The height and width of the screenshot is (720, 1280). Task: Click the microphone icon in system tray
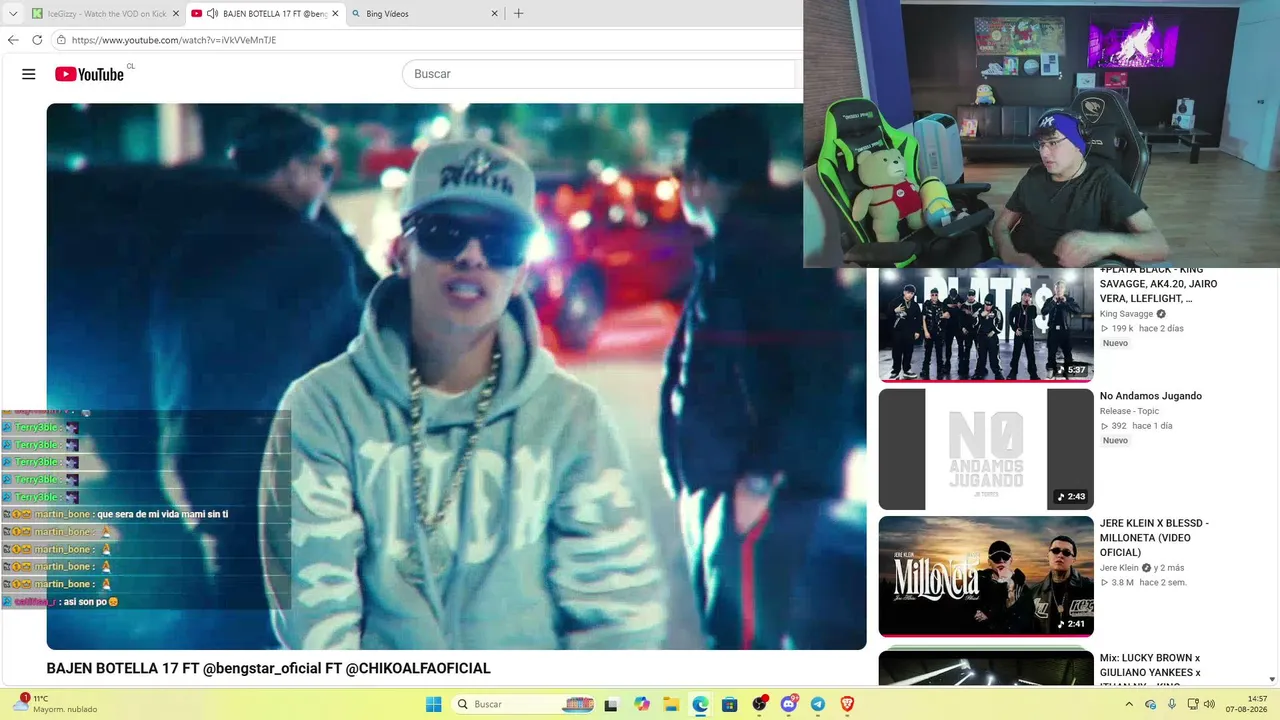[x=1172, y=704]
